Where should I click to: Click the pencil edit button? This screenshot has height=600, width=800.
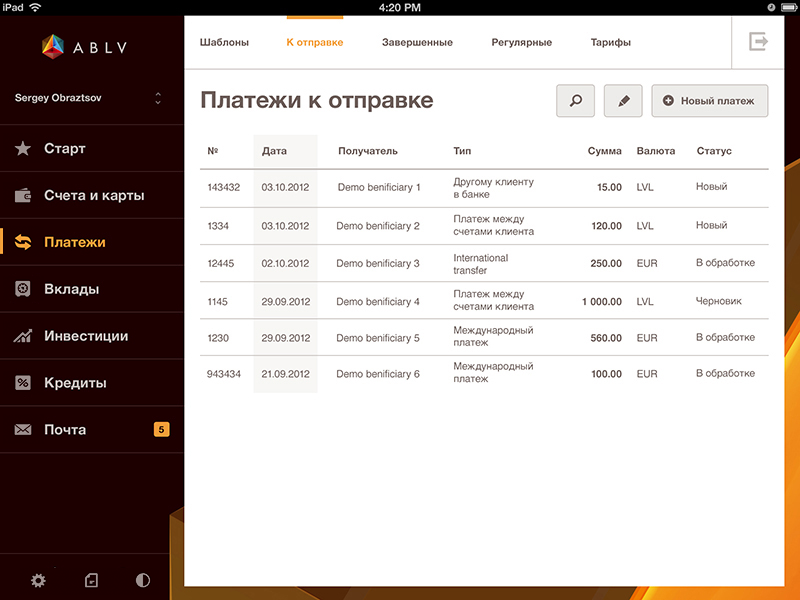click(623, 101)
